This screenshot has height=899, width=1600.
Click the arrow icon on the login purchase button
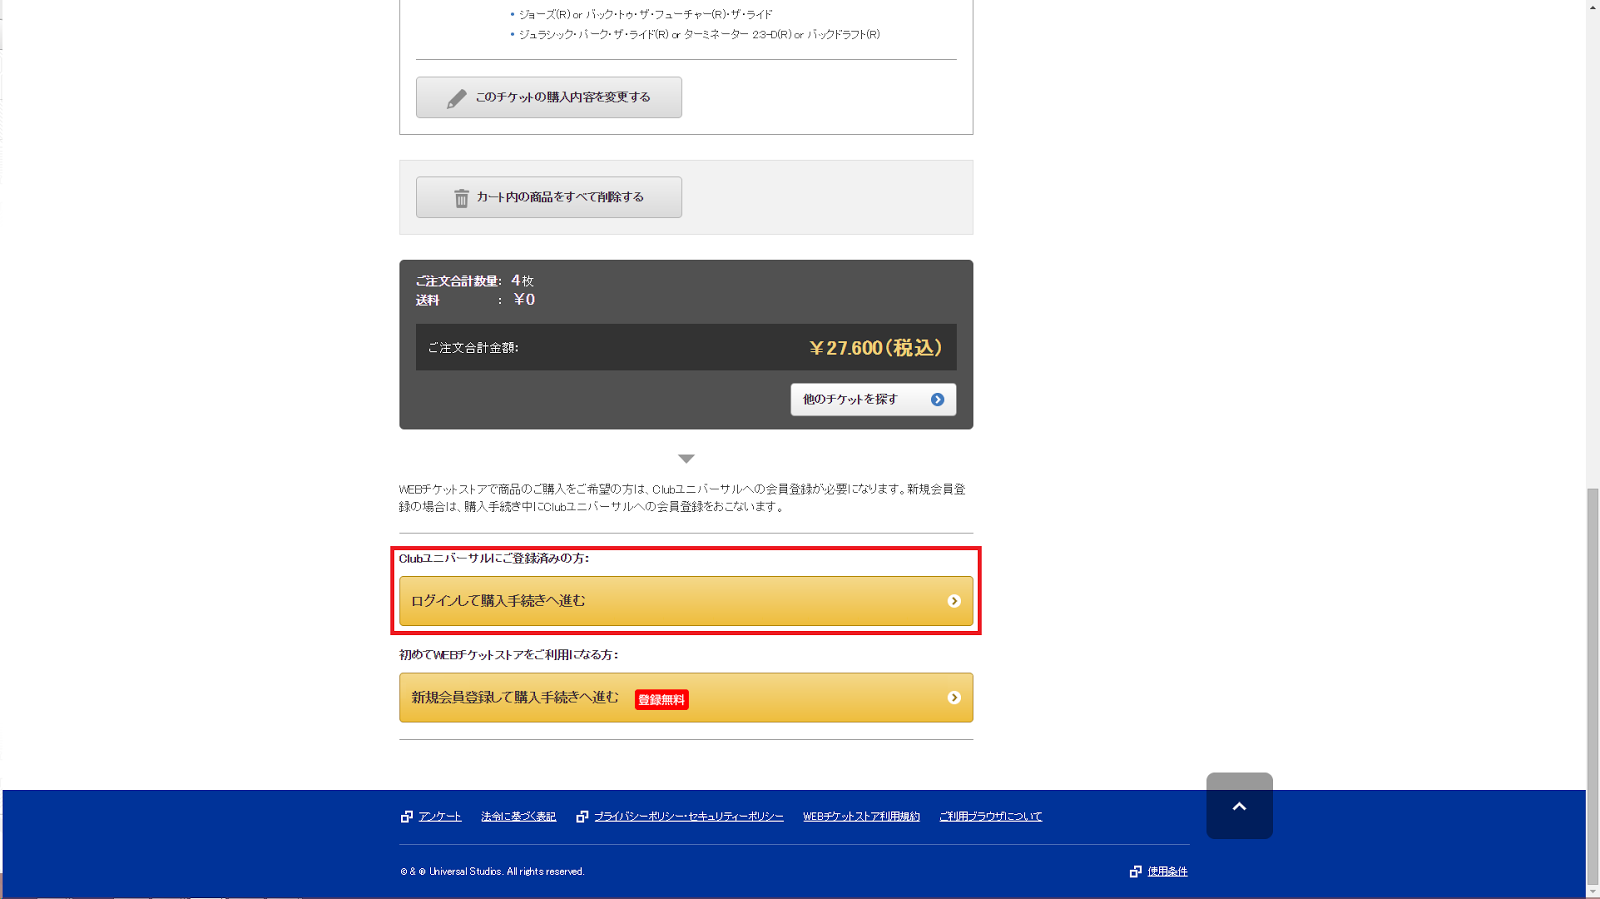click(x=954, y=601)
